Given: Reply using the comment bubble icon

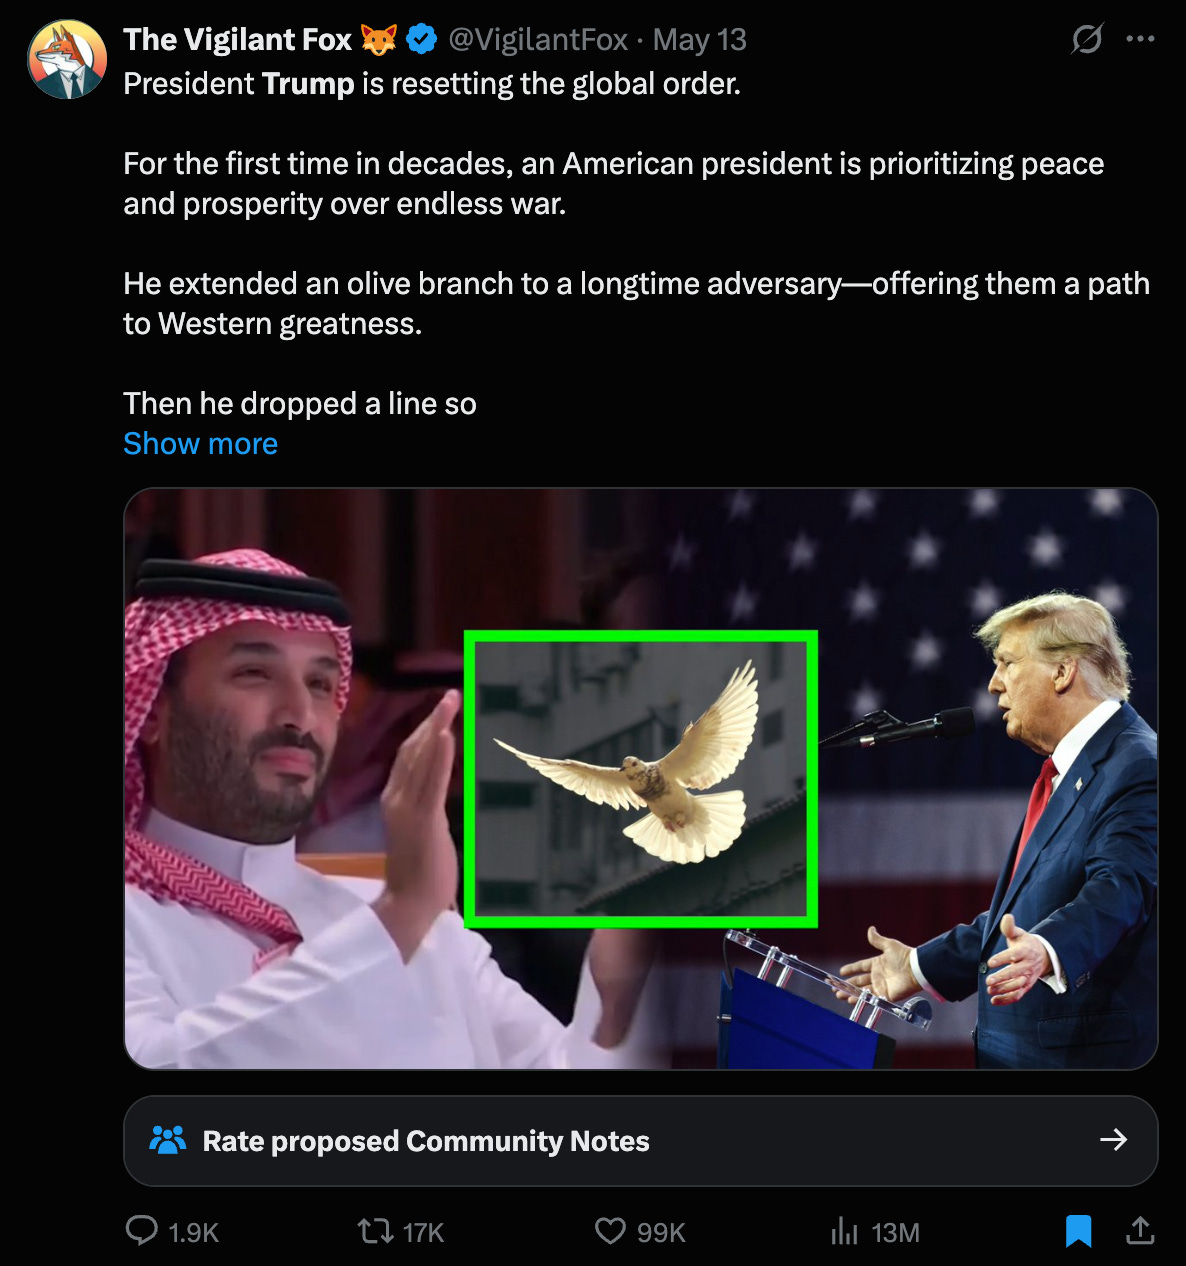Looking at the screenshot, I should (141, 1231).
